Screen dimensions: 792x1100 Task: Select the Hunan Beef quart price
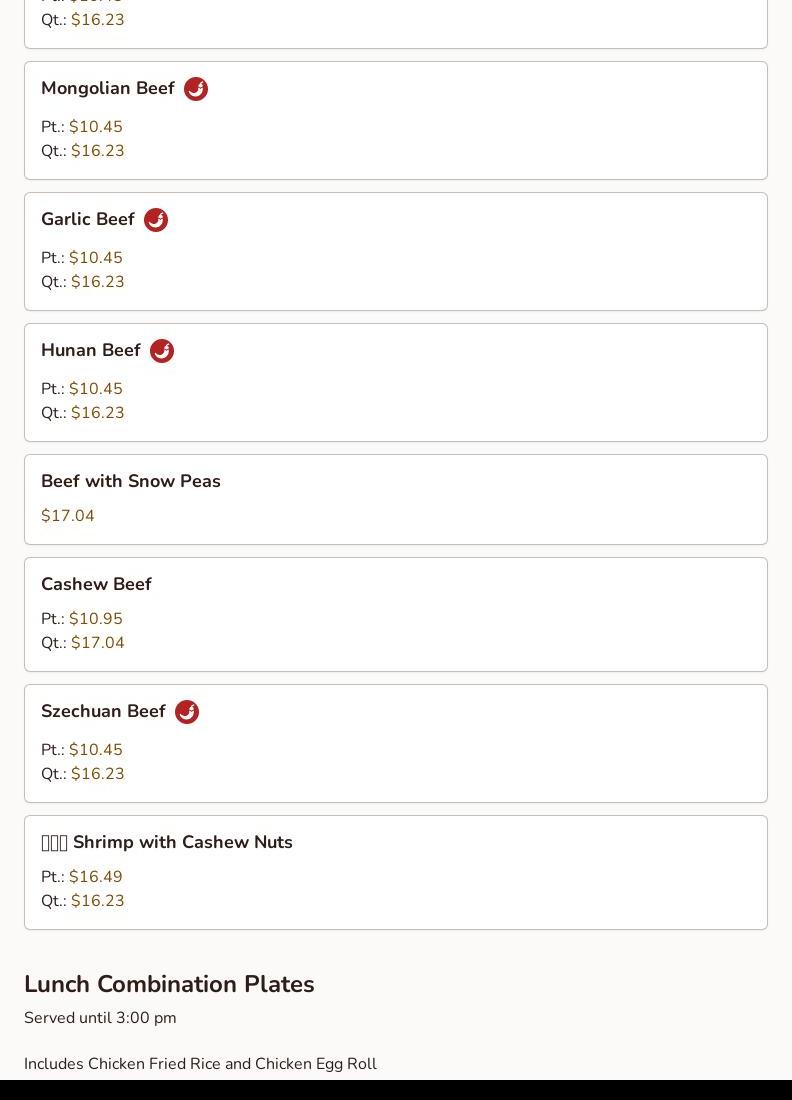click(98, 413)
